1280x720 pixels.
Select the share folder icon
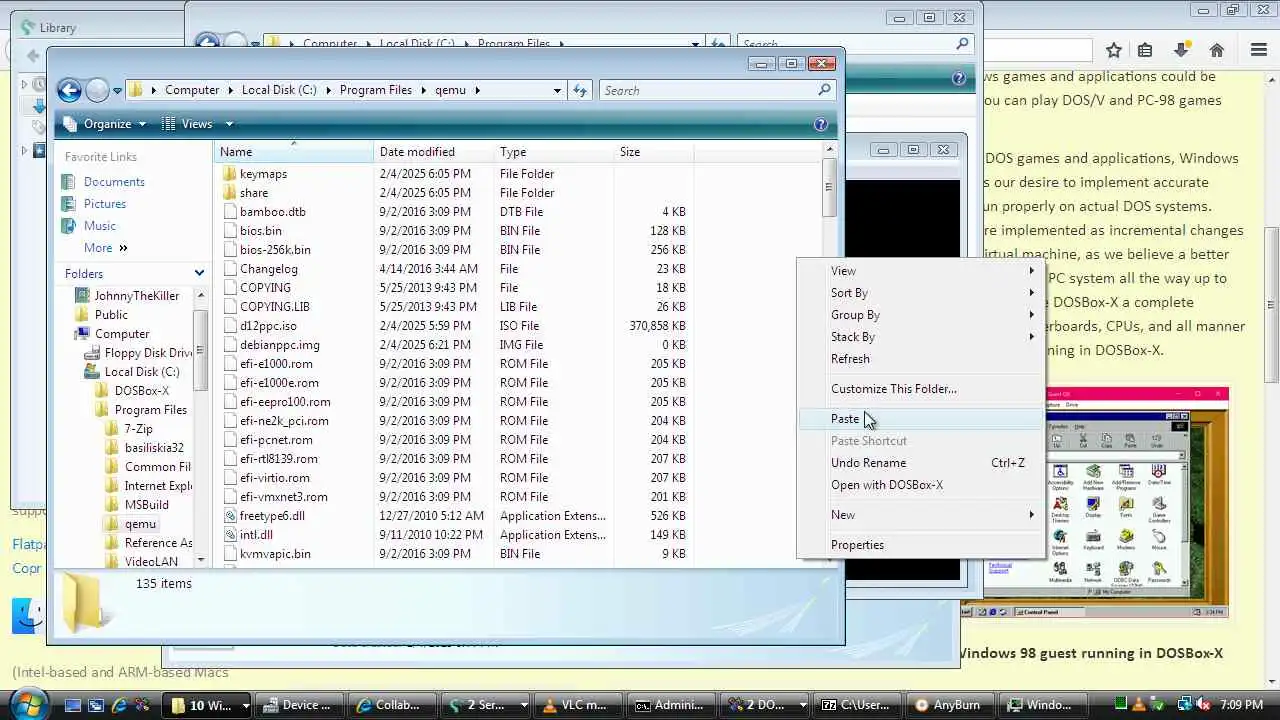pos(230,193)
